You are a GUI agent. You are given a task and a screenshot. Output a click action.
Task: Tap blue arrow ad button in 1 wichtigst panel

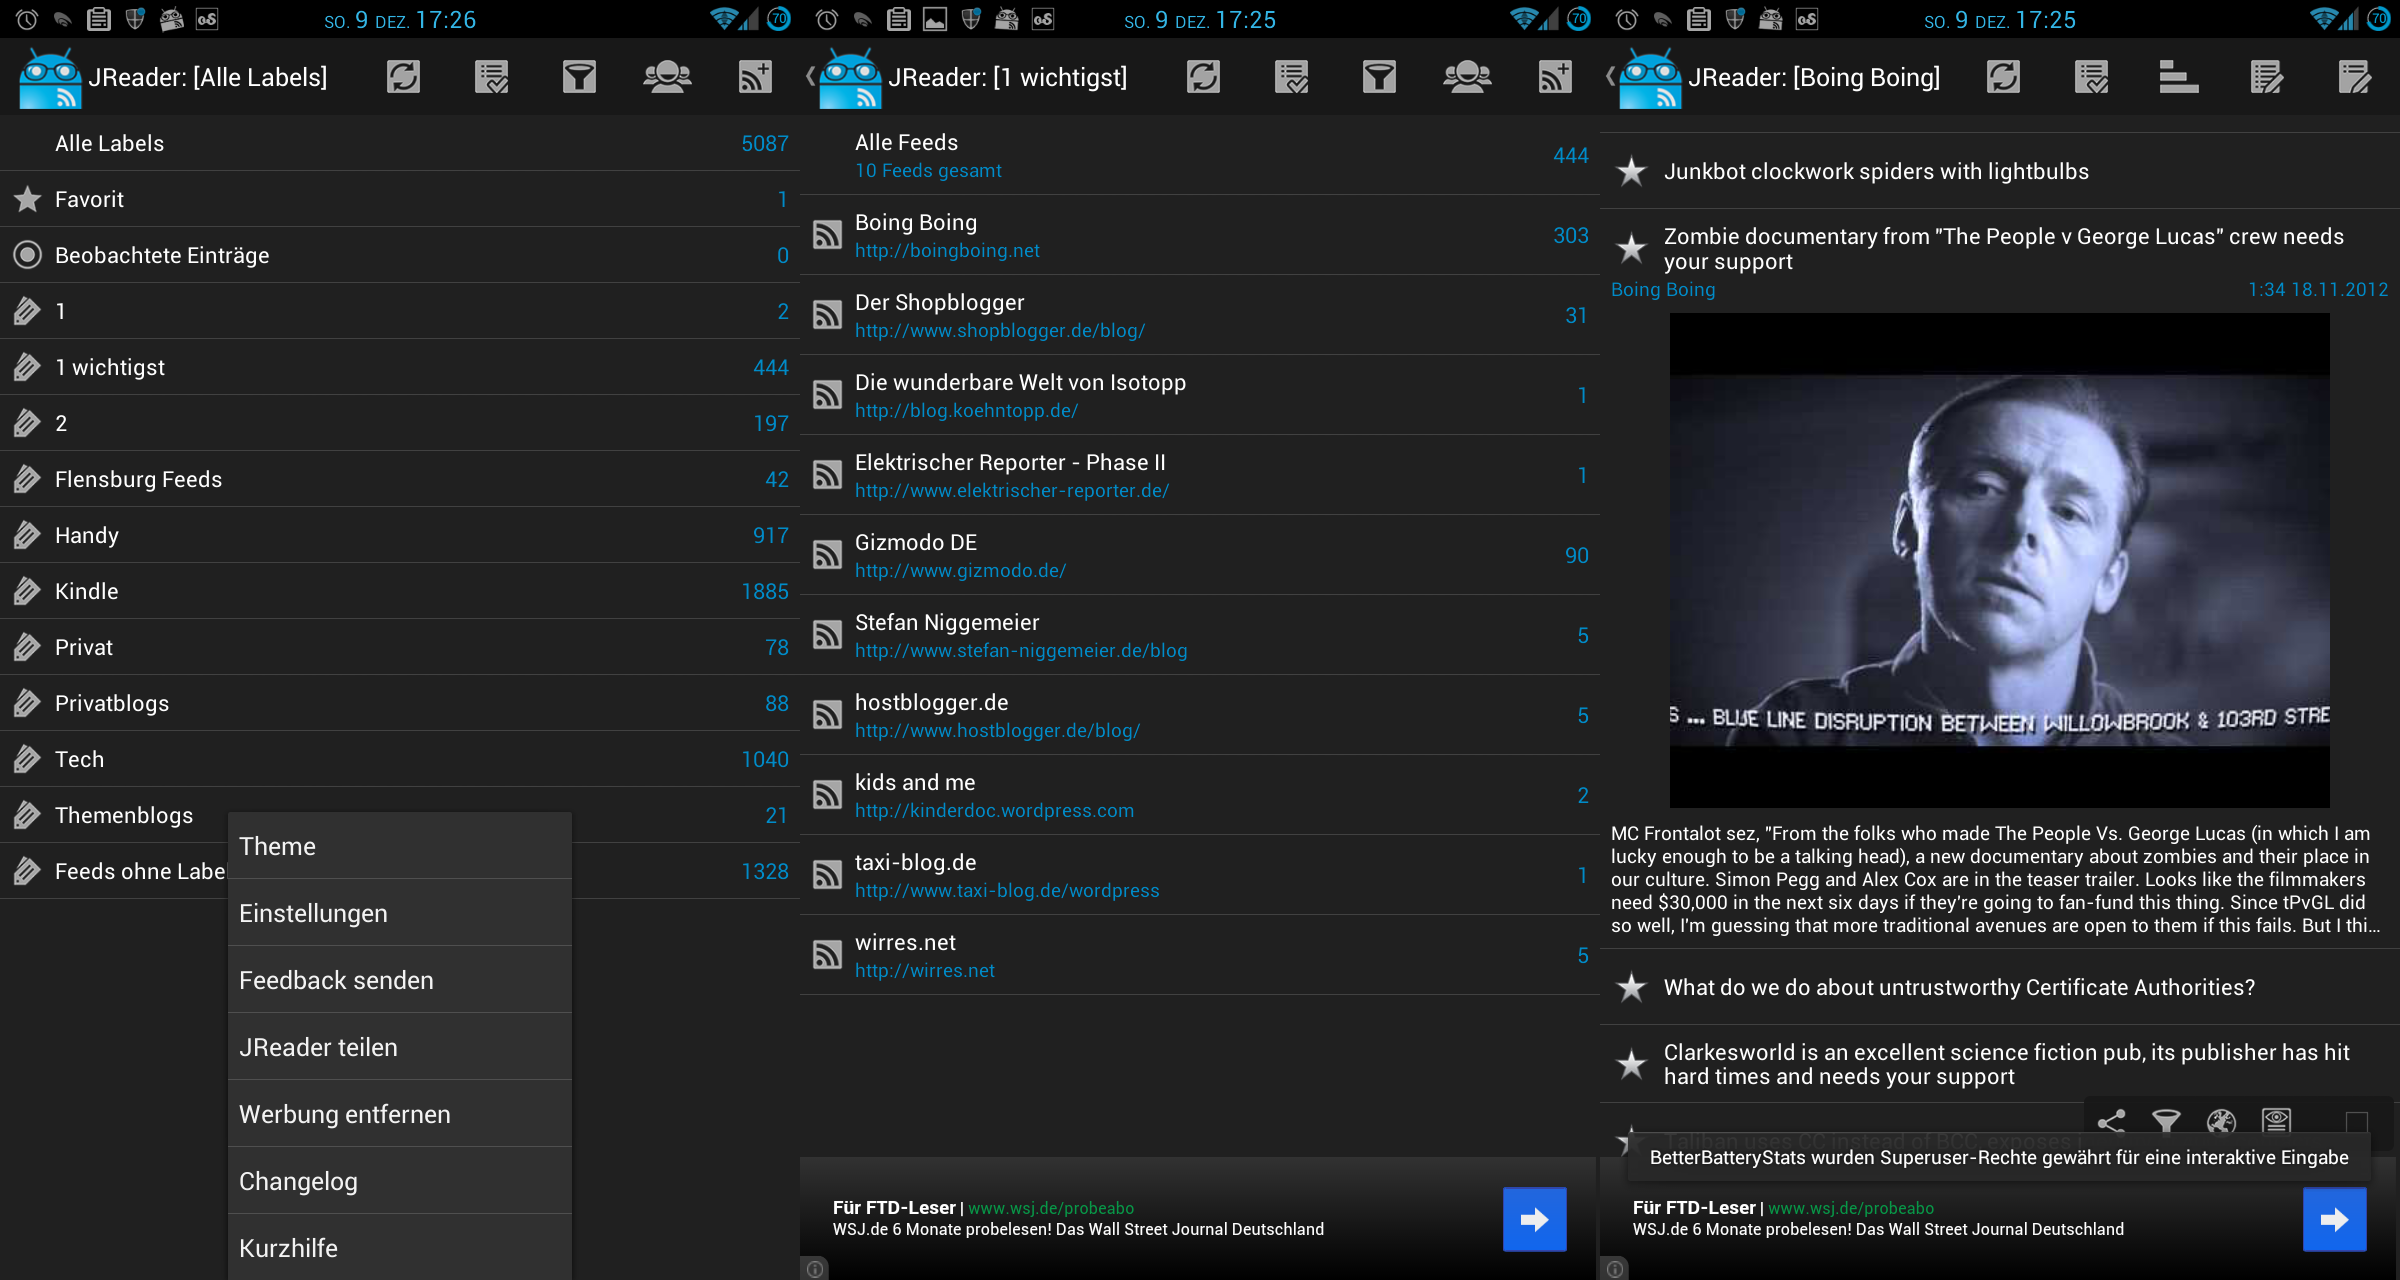pos(1535,1219)
